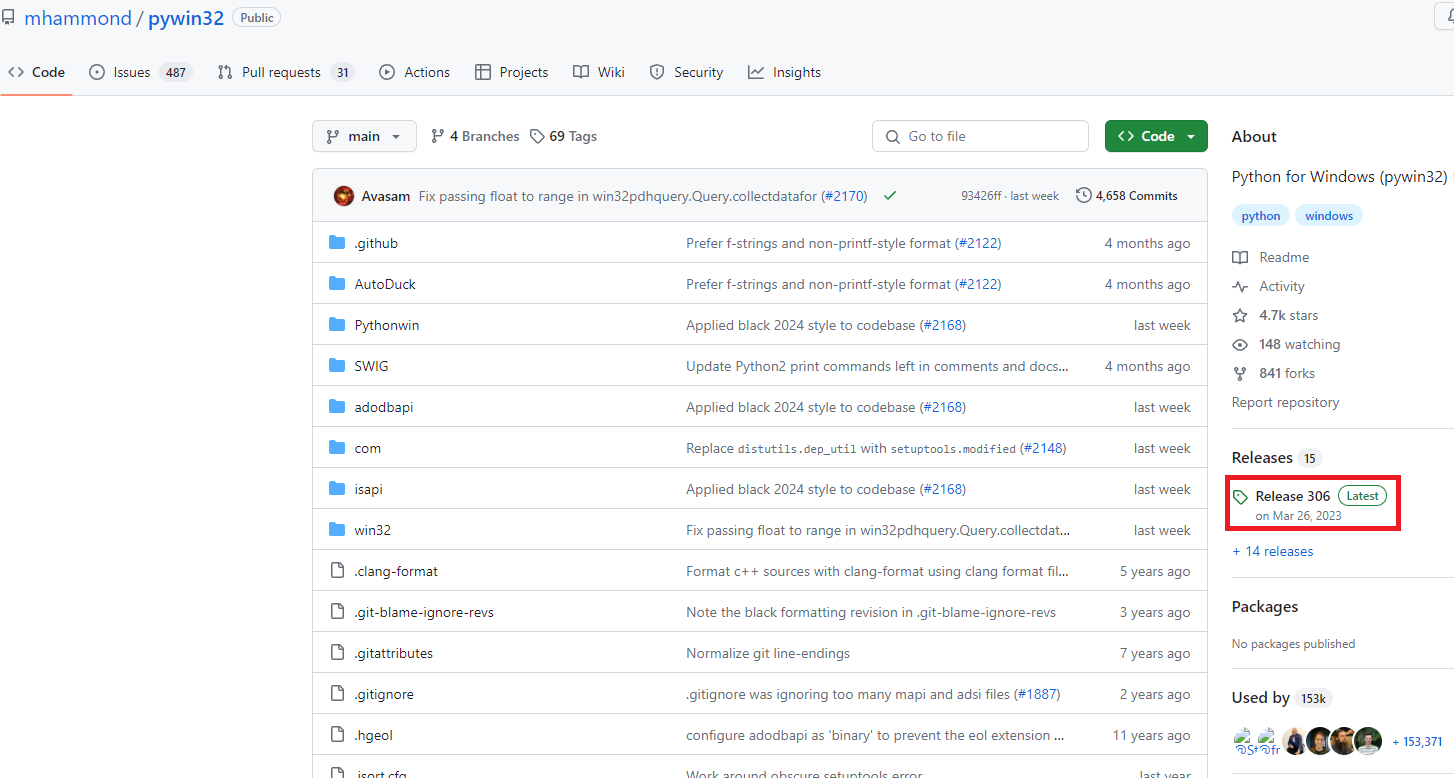Click + 14 releases link
The image size is (1454, 778).
[x=1273, y=551]
